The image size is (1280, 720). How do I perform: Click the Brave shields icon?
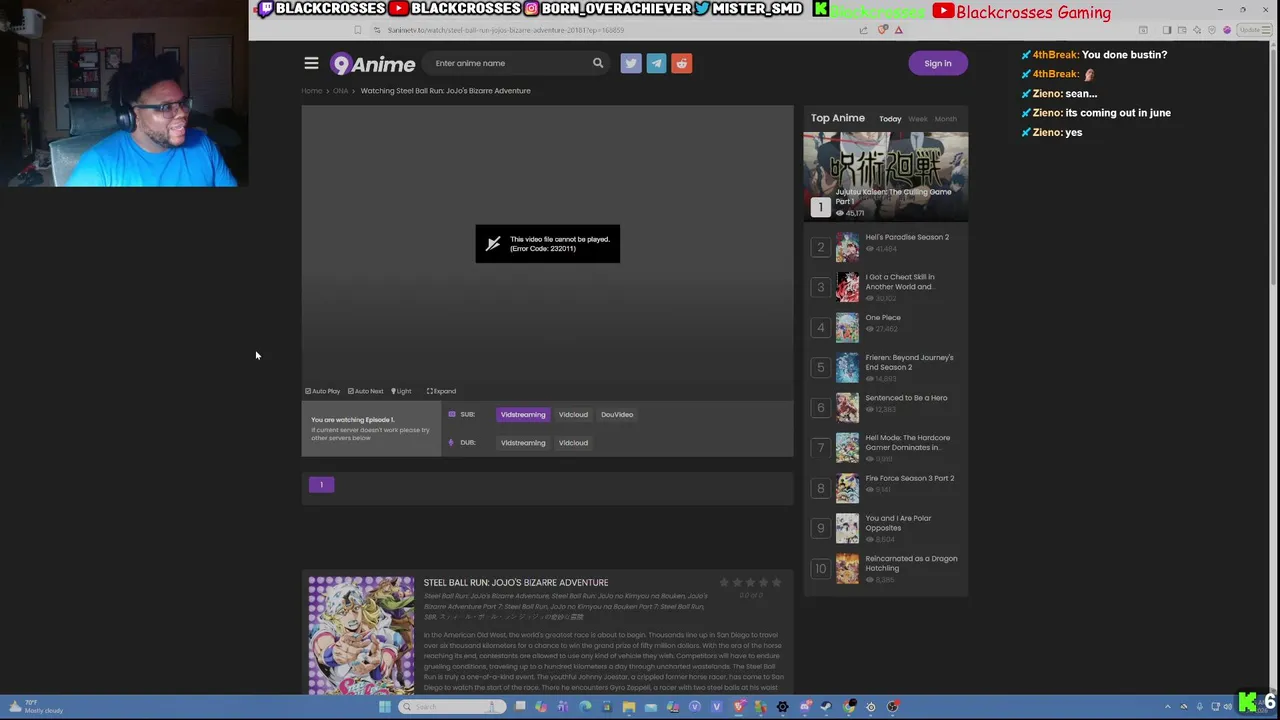(x=882, y=30)
